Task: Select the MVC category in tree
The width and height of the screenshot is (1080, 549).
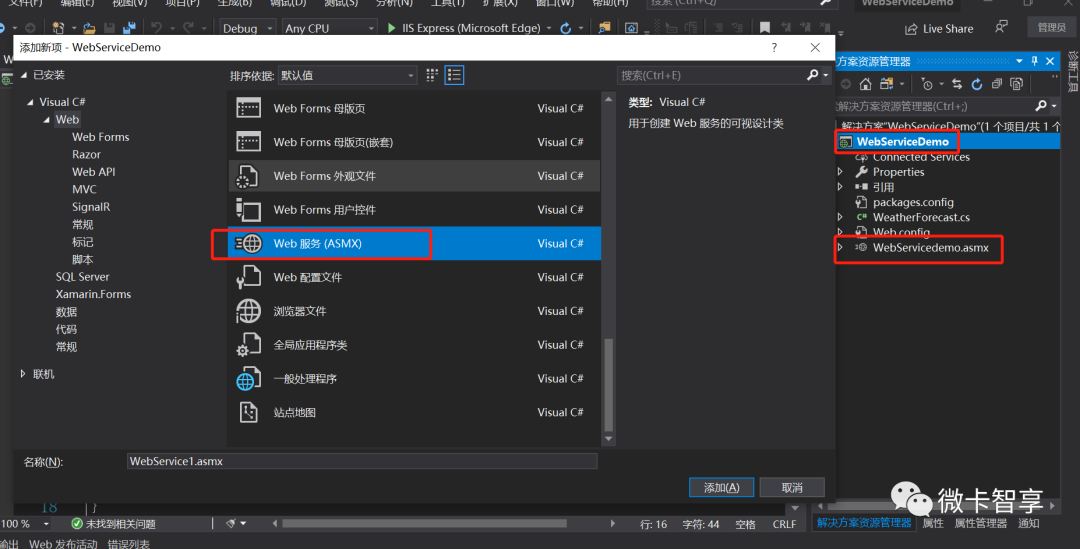Action: 84,189
